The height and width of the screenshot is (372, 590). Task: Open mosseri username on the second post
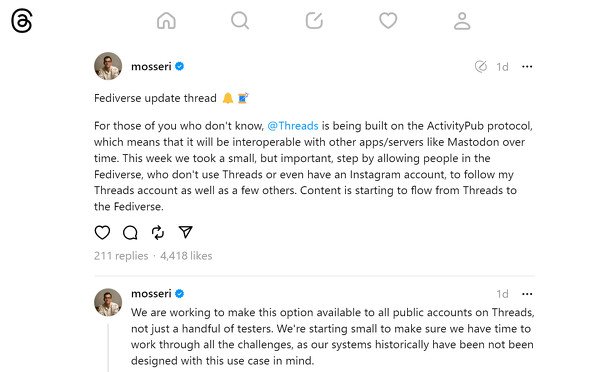click(151, 293)
